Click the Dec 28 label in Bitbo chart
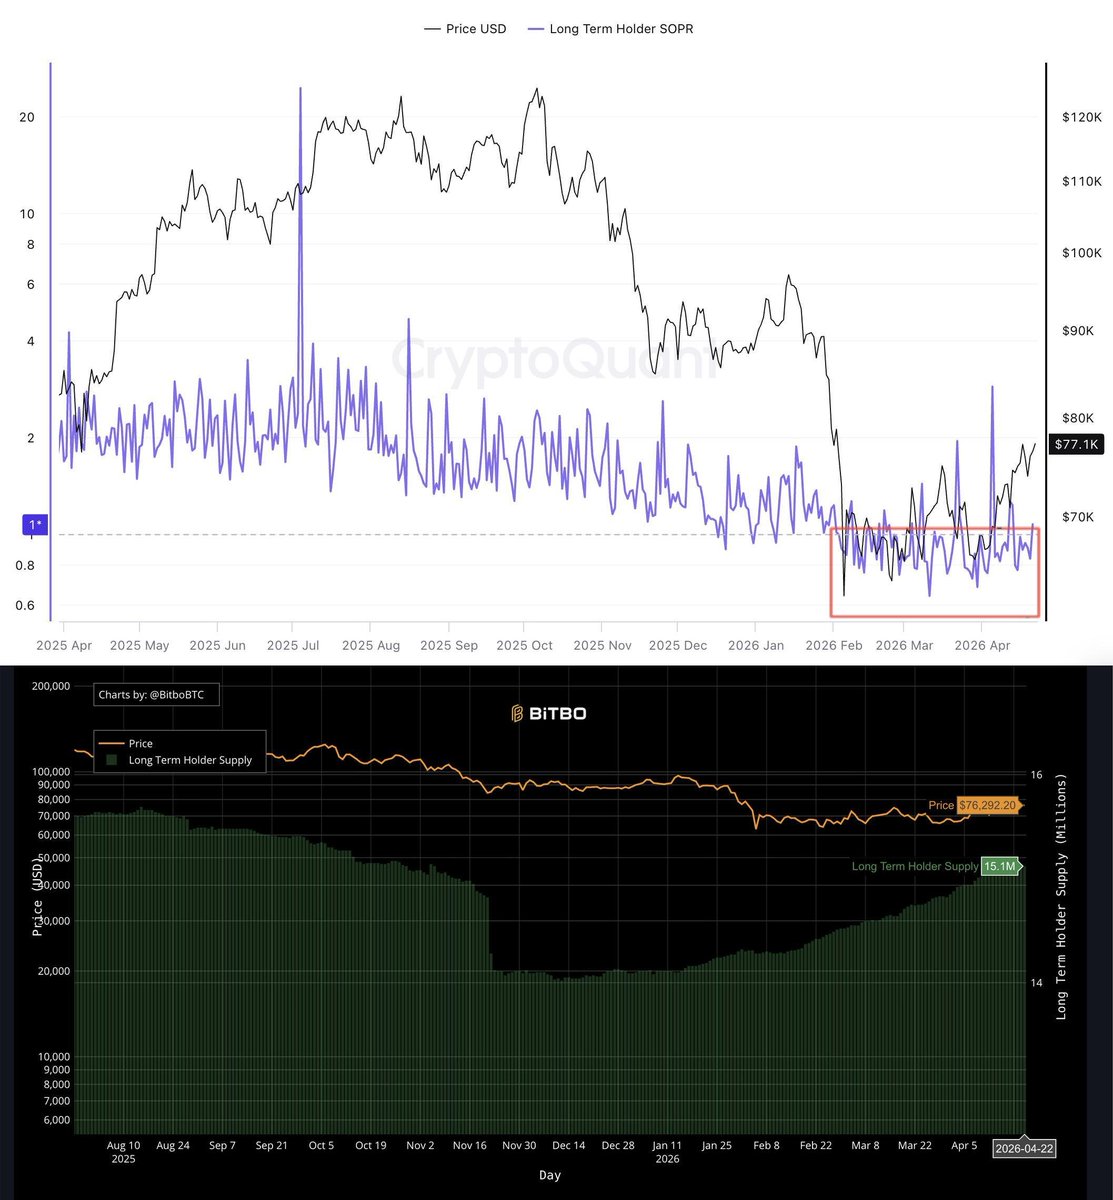Viewport: 1113px width, 1200px height. (x=617, y=1146)
